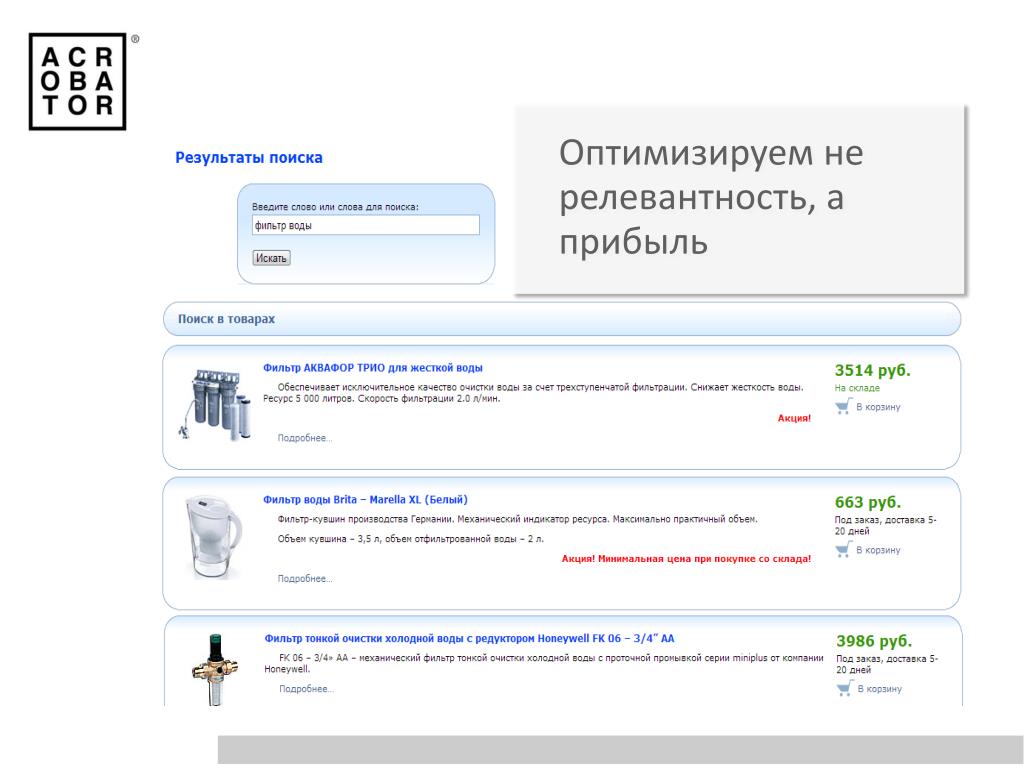Image resolution: width=1024 pixels, height=768 pixels.
Task: Click the Honeywell filter product image
Action: [x=215, y=669]
